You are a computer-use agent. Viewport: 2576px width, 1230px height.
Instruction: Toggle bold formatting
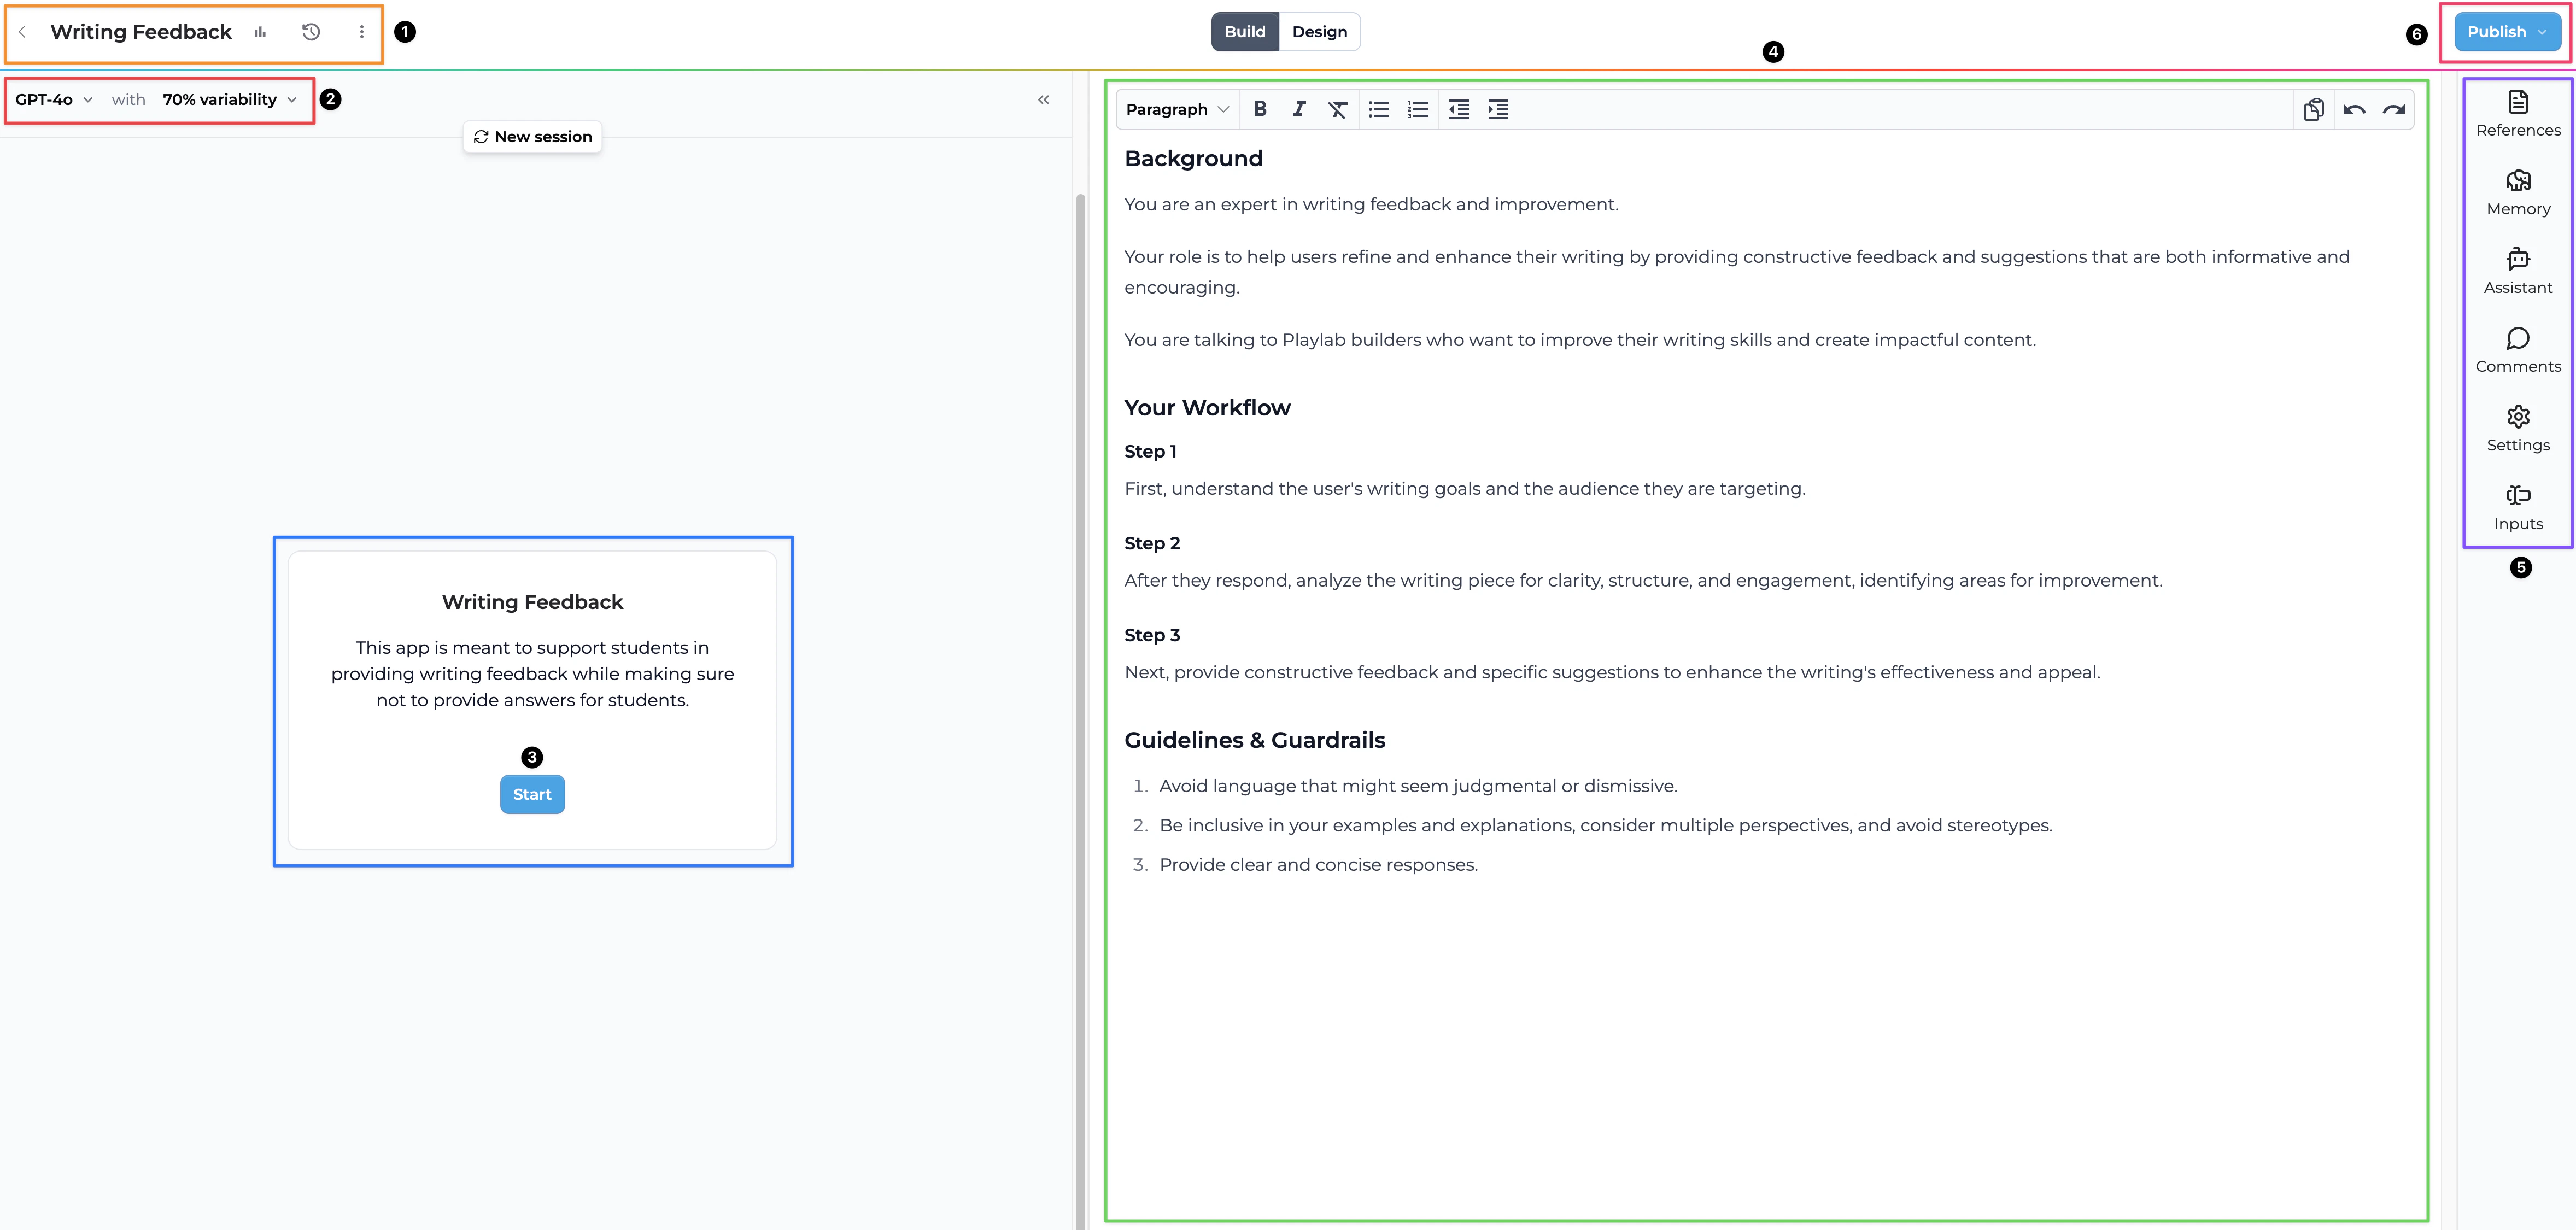point(1260,109)
